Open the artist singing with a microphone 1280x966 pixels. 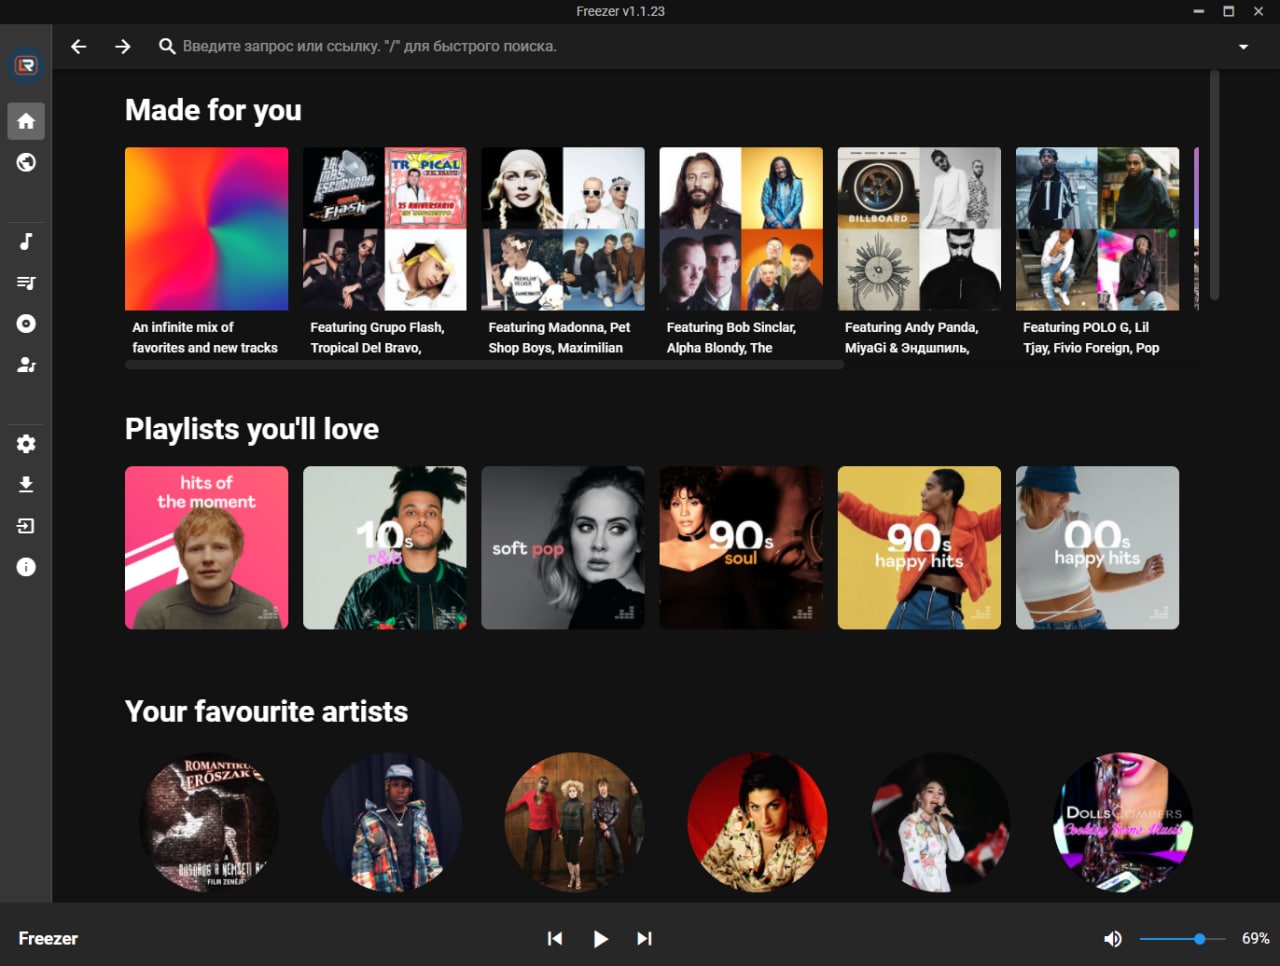(940, 822)
